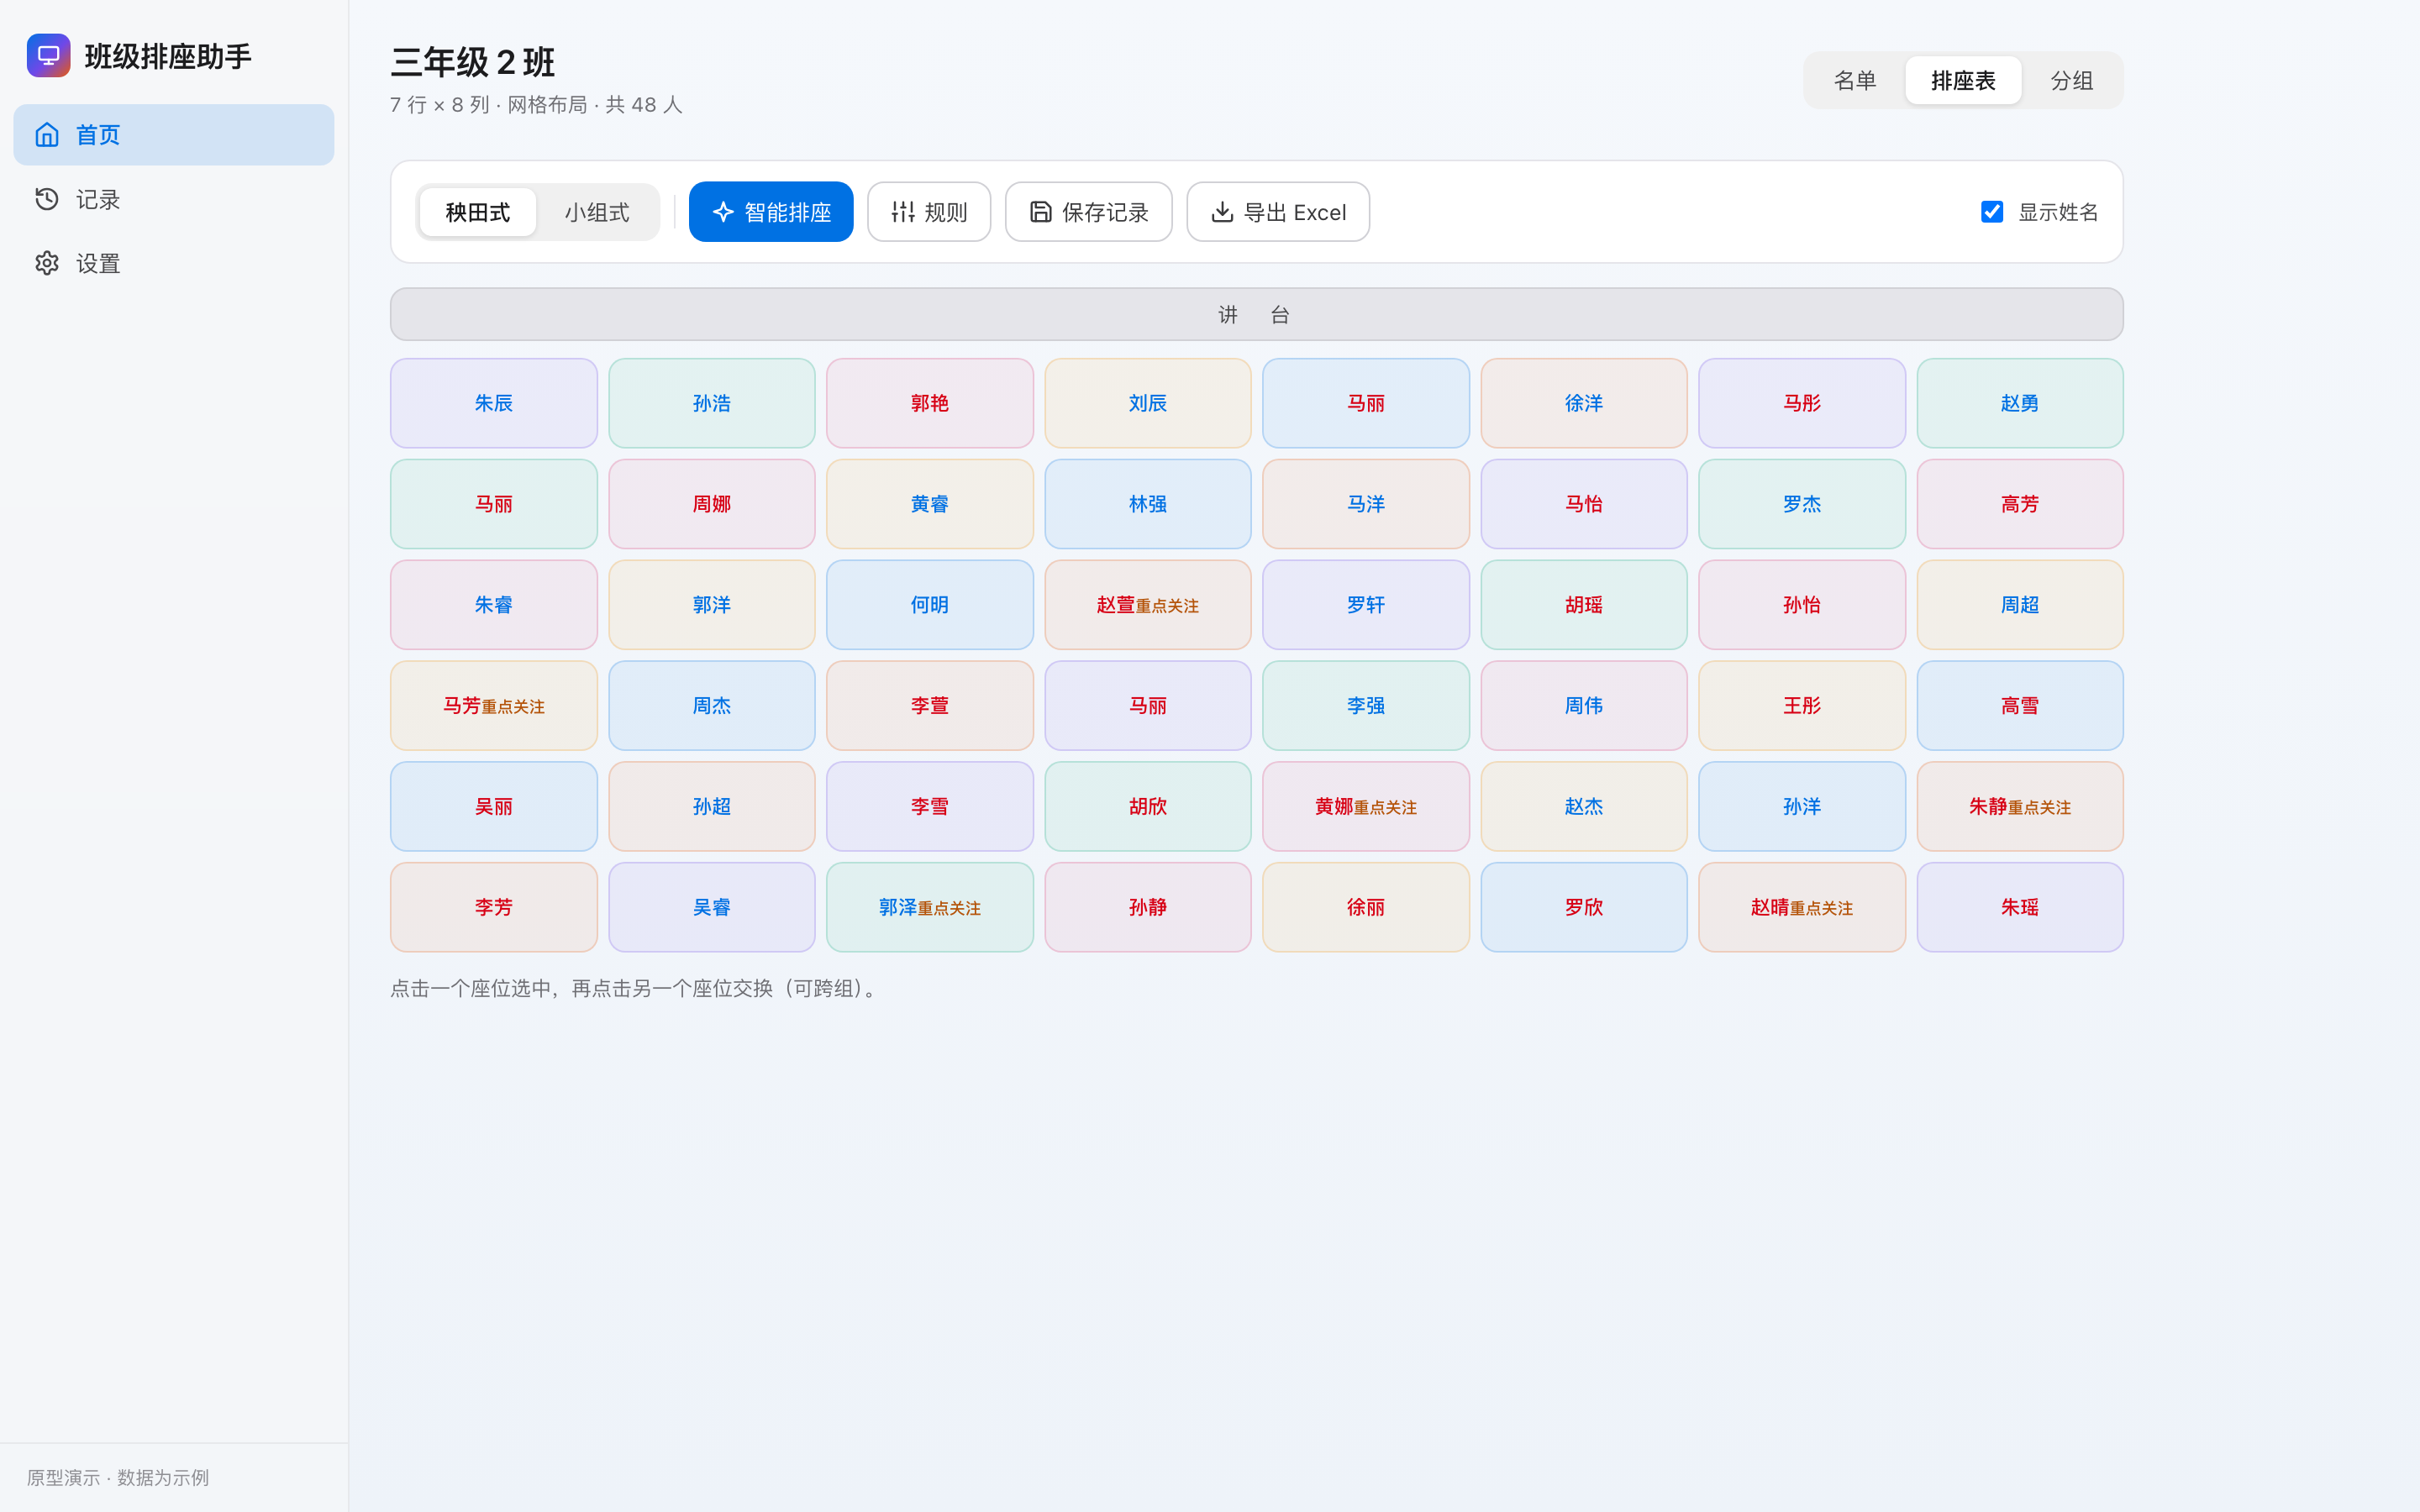Open 设置 in the sidebar
Image resolution: width=2420 pixels, height=1512 pixels.
pyautogui.click(x=174, y=263)
